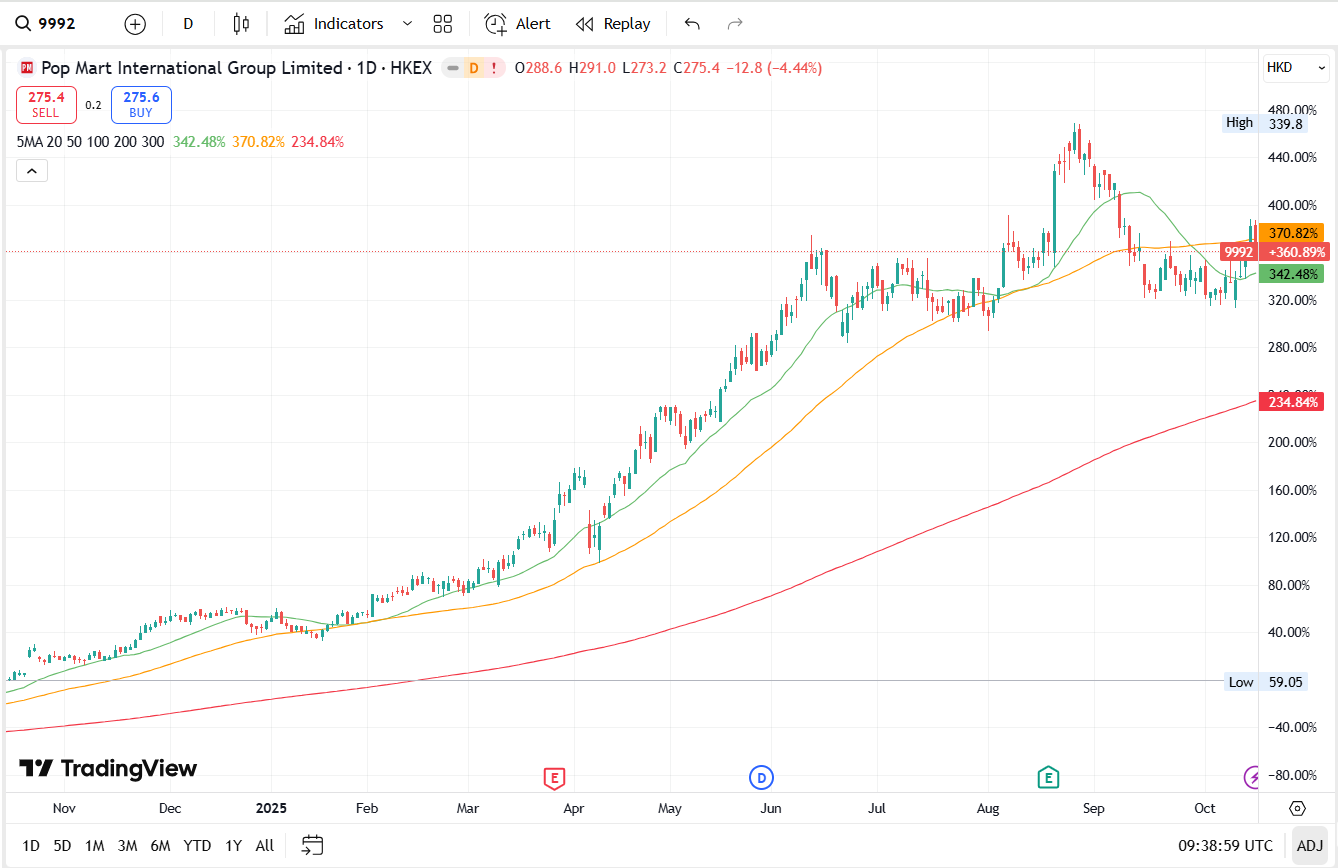Start bar Replay mode
The width and height of the screenshot is (1338, 868).
(613, 24)
